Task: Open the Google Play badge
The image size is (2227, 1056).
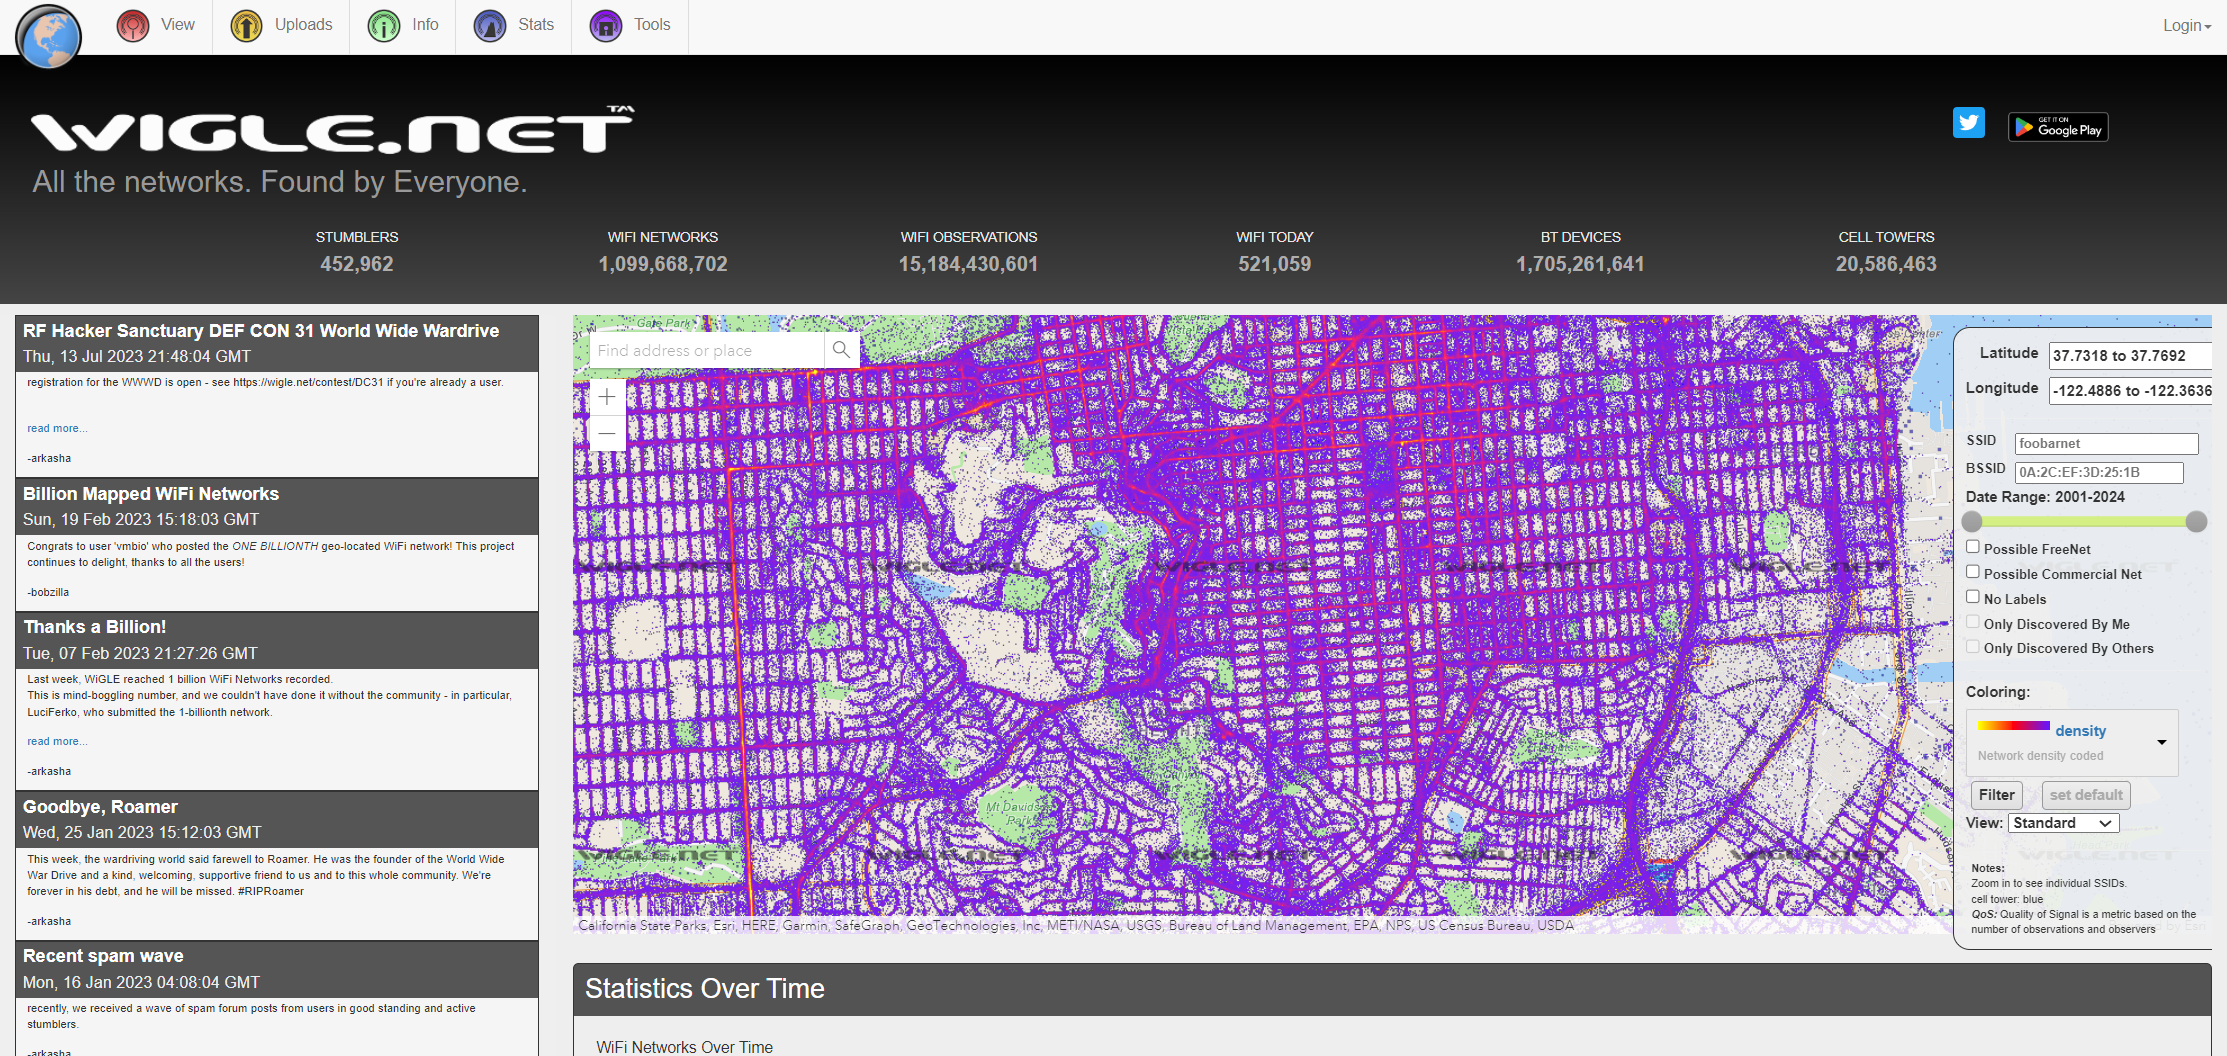Action: (x=2058, y=127)
